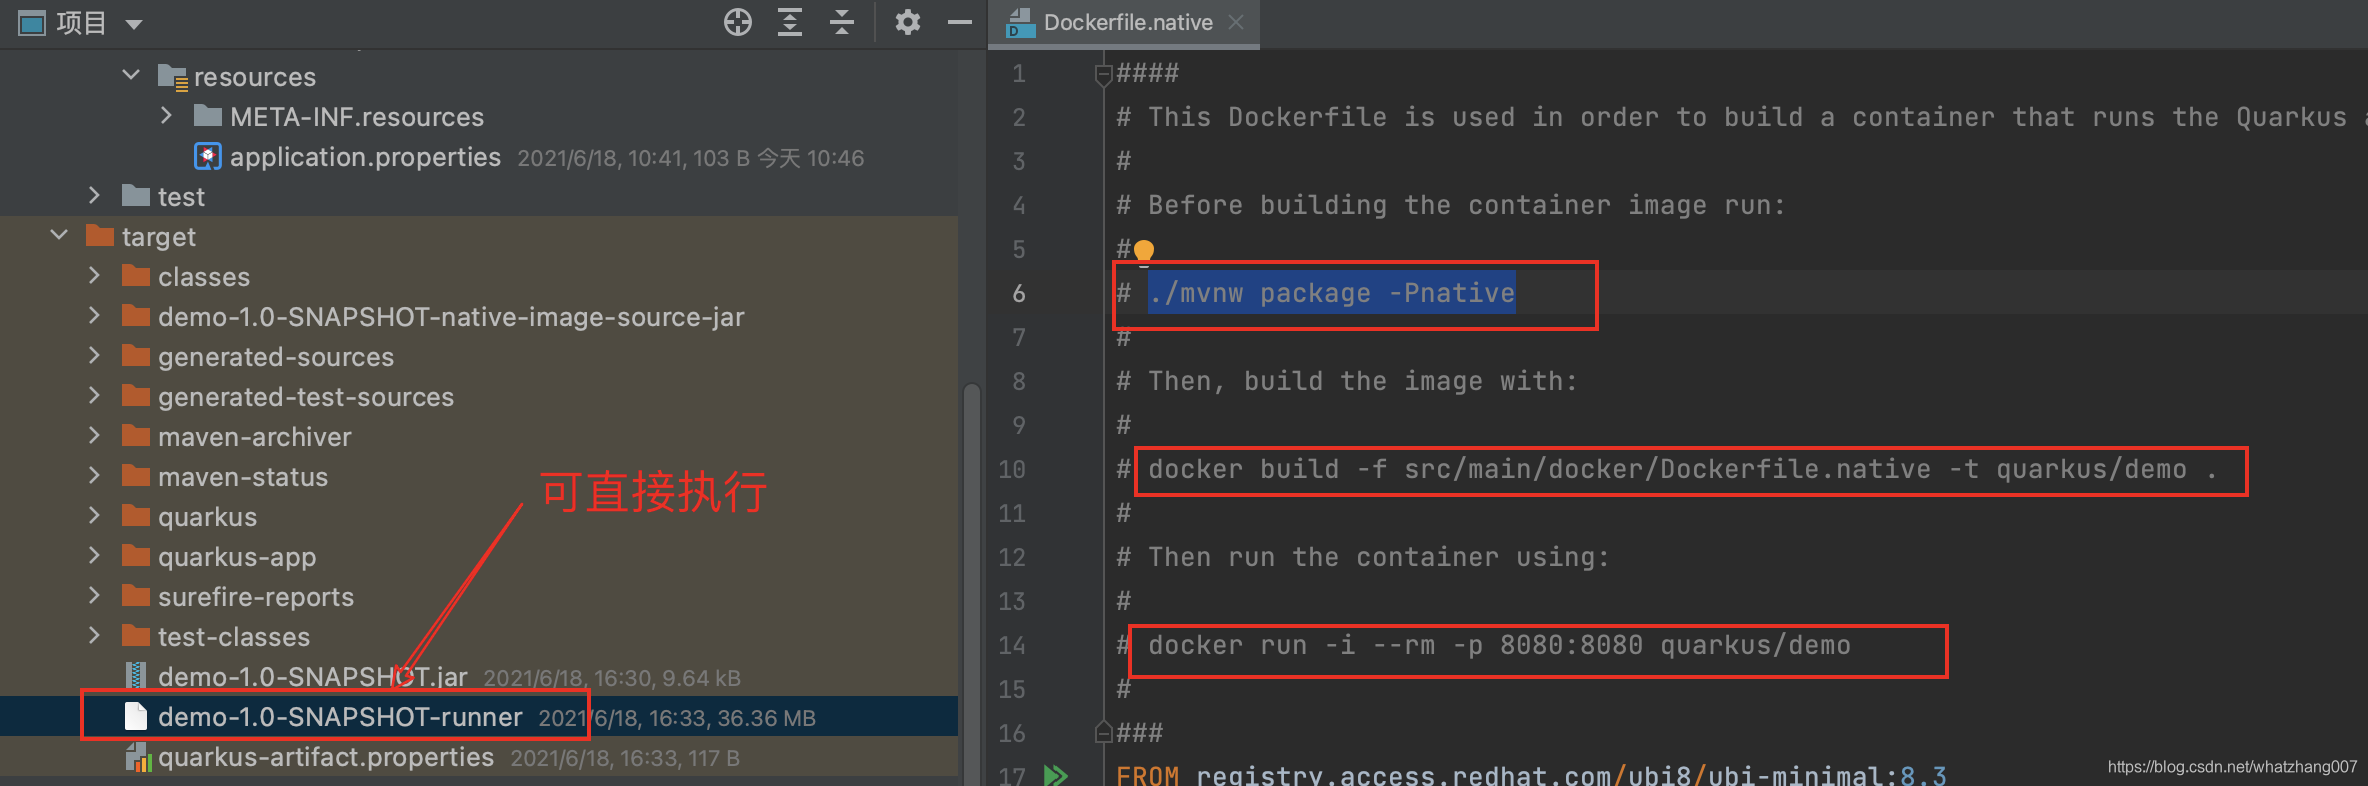Click the demo-1.0-SNAPSHOT-runner file icon
Viewport: 2368px width, 786px height.
click(x=136, y=716)
